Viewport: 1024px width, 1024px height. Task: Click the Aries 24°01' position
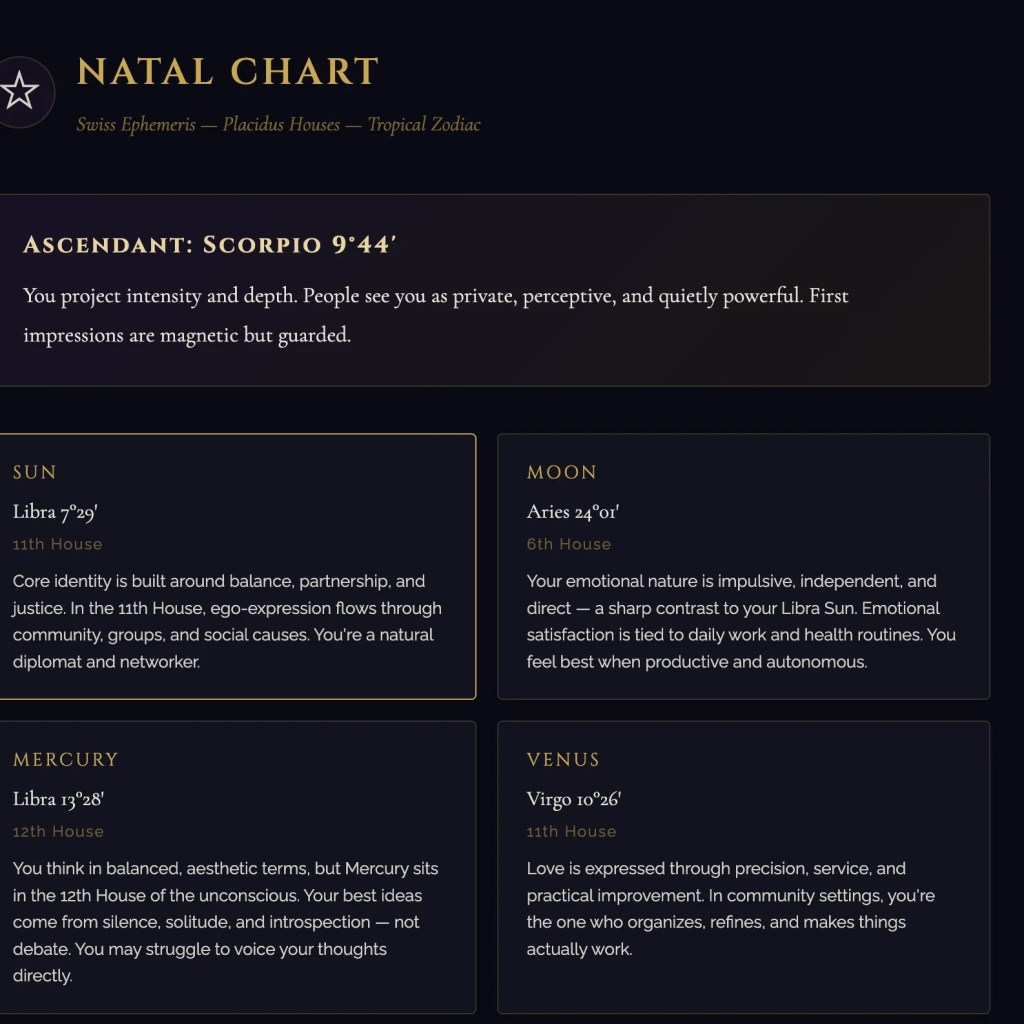[x=573, y=512]
